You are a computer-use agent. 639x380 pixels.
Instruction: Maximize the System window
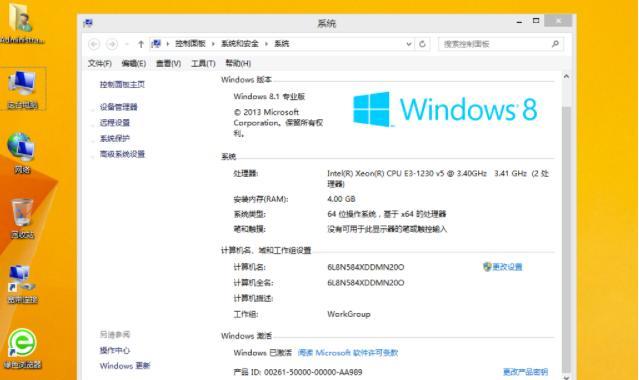click(x=536, y=21)
